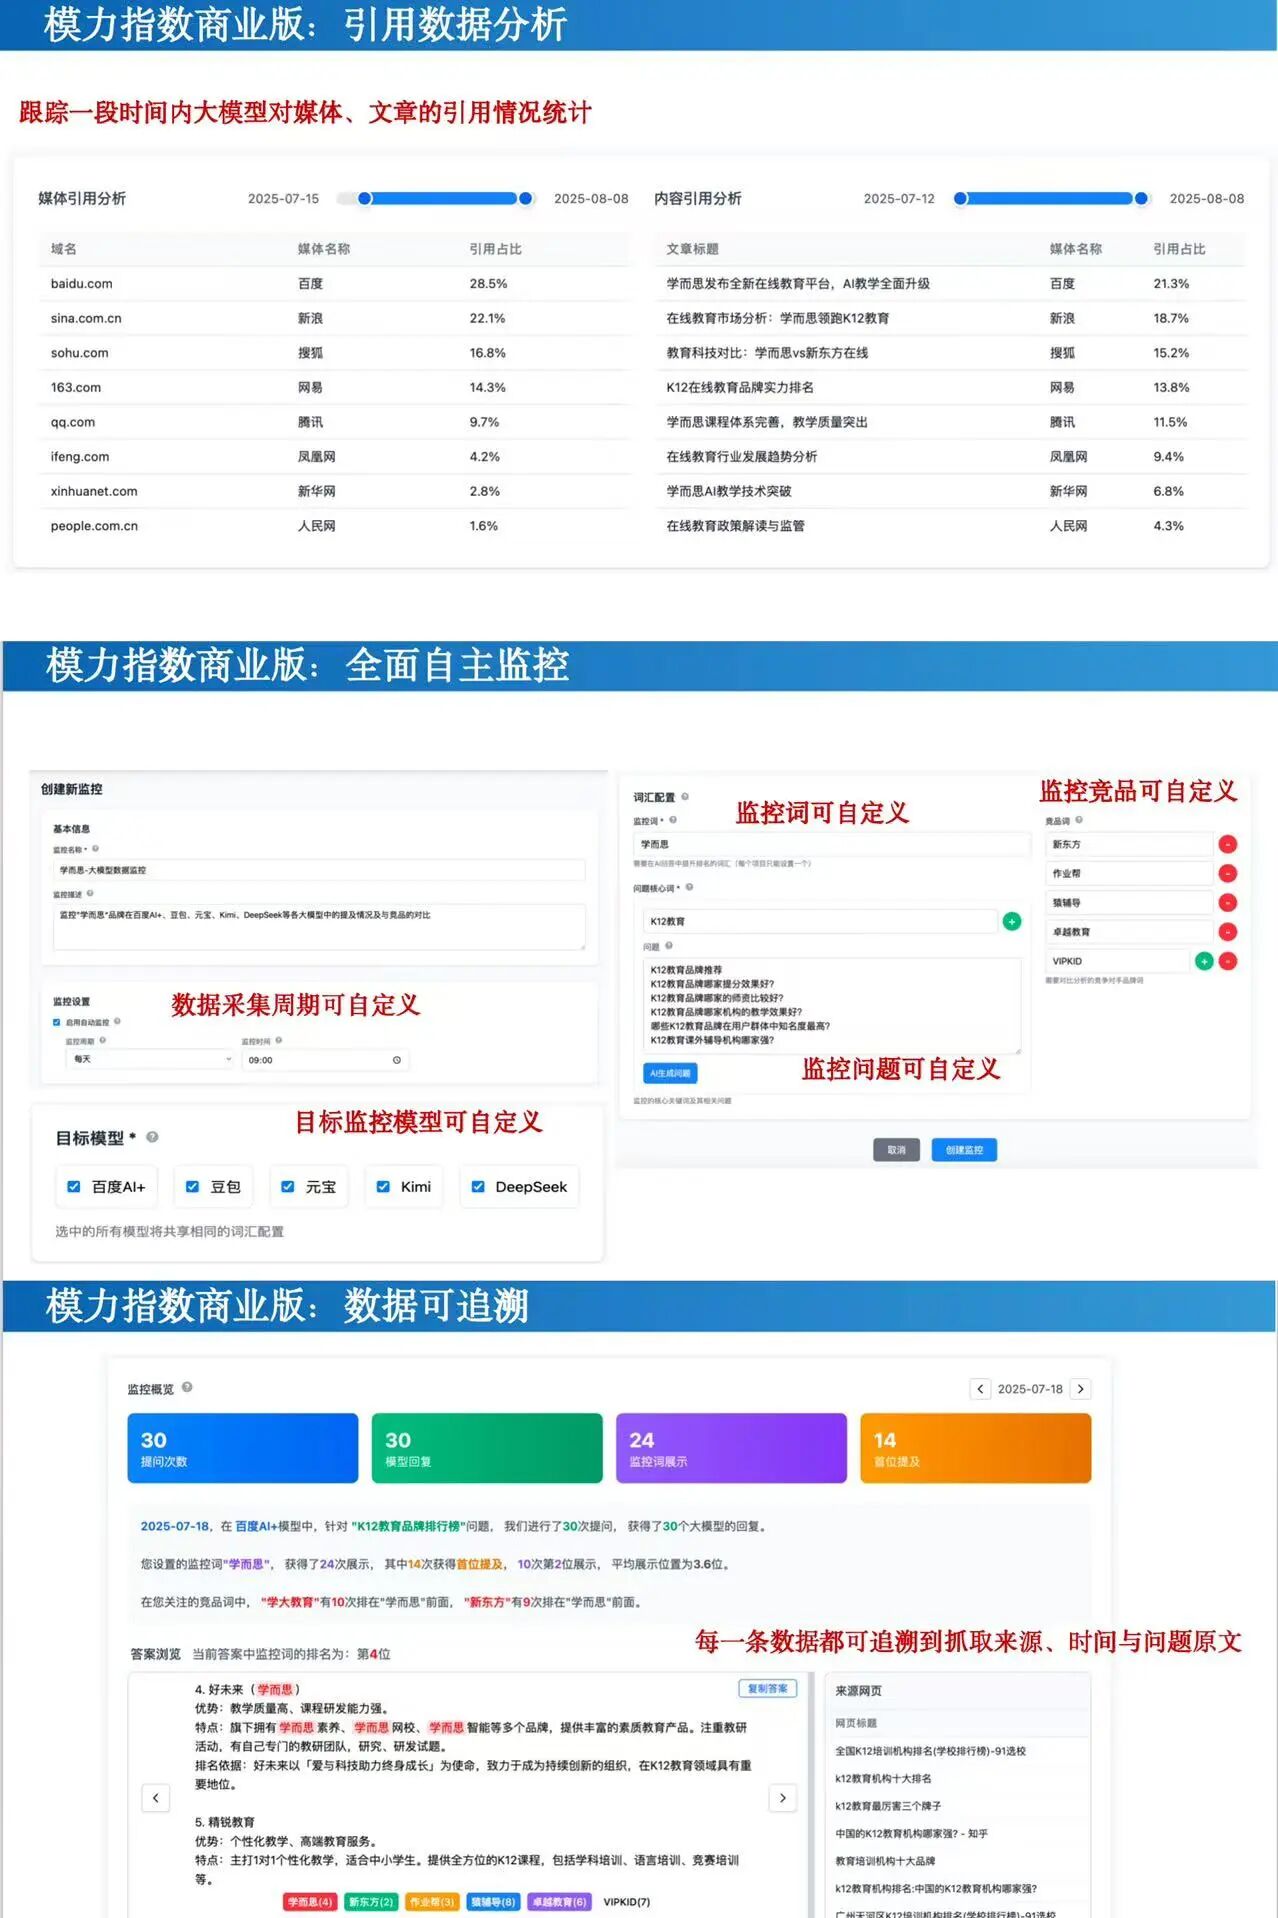
Task: Click clock icon in 09:00 time field
Action: pyautogui.click(x=397, y=1060)
